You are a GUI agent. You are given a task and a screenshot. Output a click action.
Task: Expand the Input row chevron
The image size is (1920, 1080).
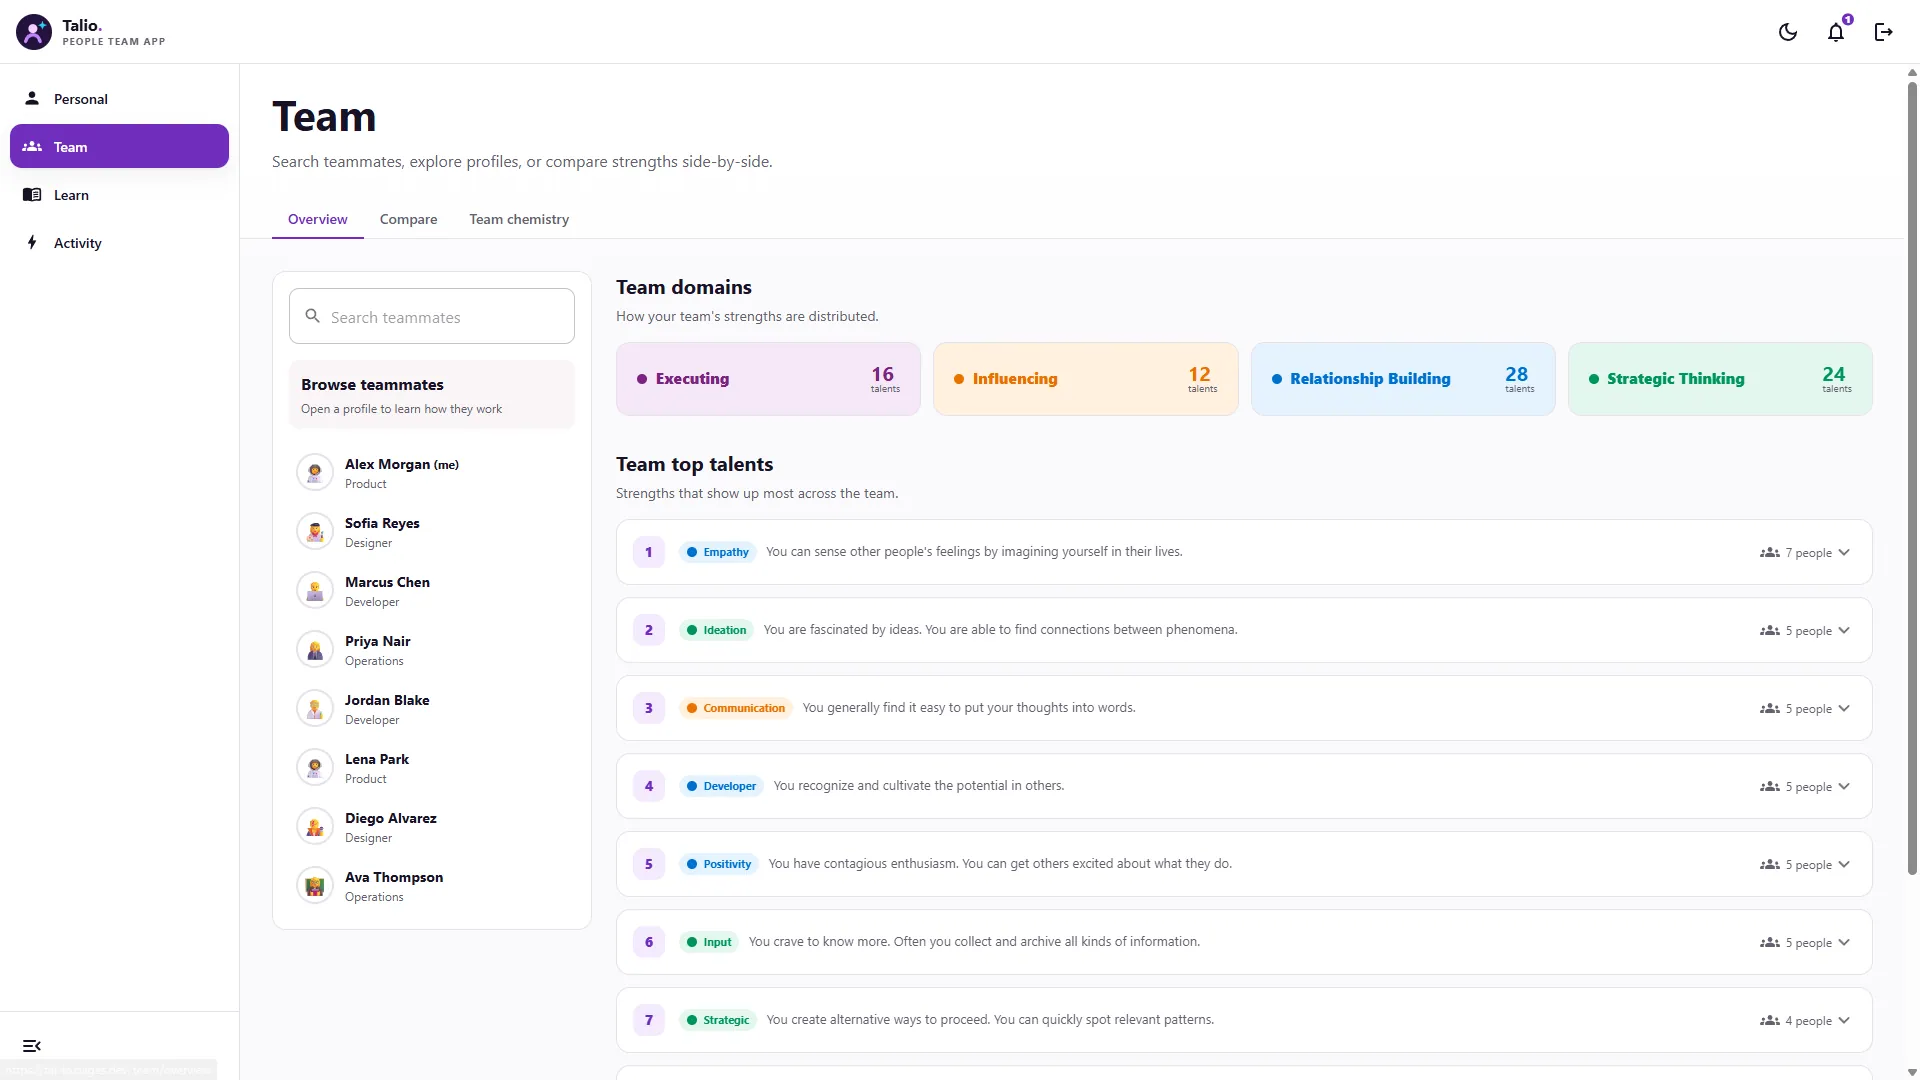1844,942
